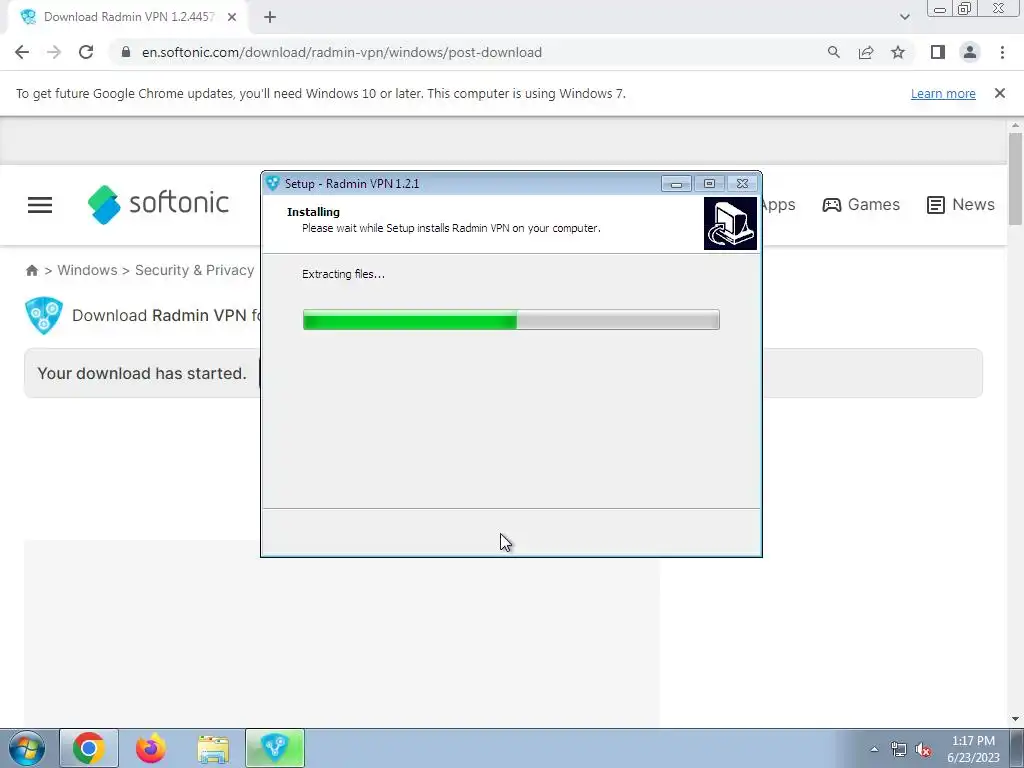Click the bold Installing heading in setup

313,212
